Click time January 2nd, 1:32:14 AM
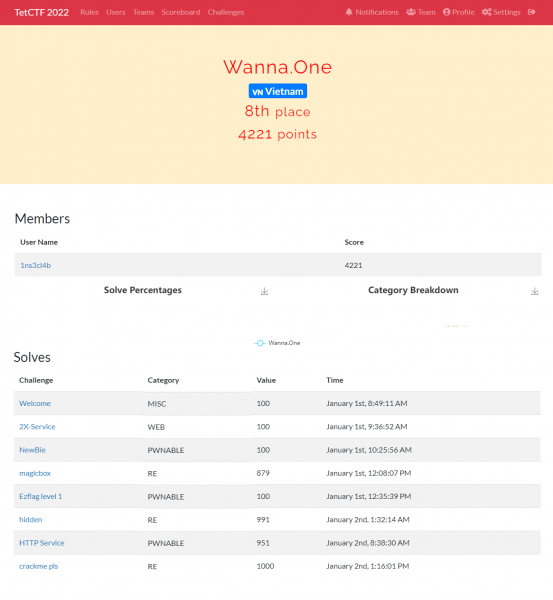 pyautogui.click(x=368, y=520)
